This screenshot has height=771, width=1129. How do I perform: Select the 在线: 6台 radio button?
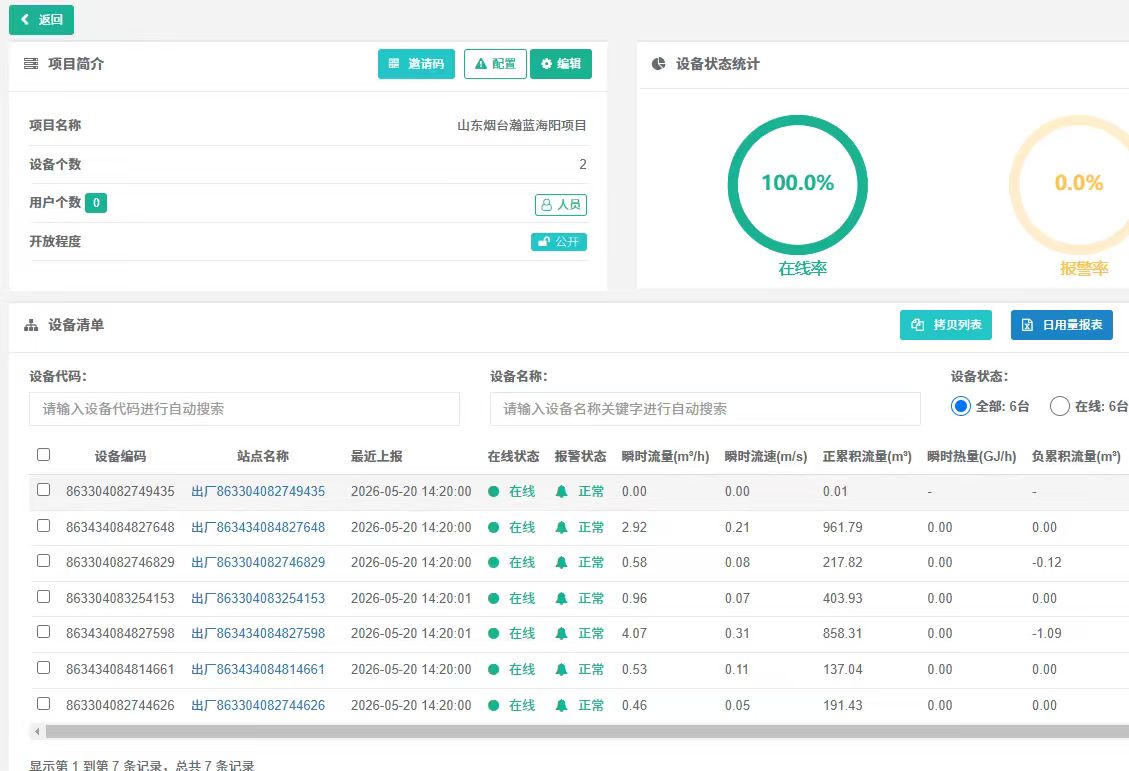pos(1060,407)
